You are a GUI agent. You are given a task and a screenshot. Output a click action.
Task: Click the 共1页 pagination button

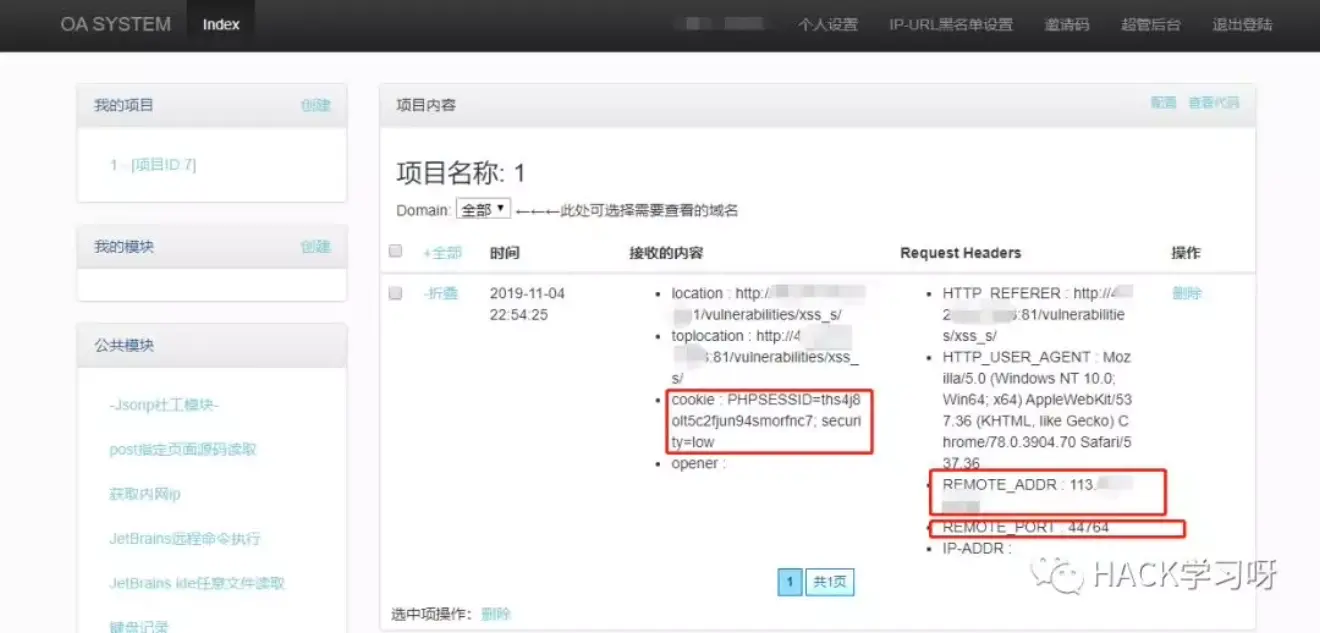point(829,582)
